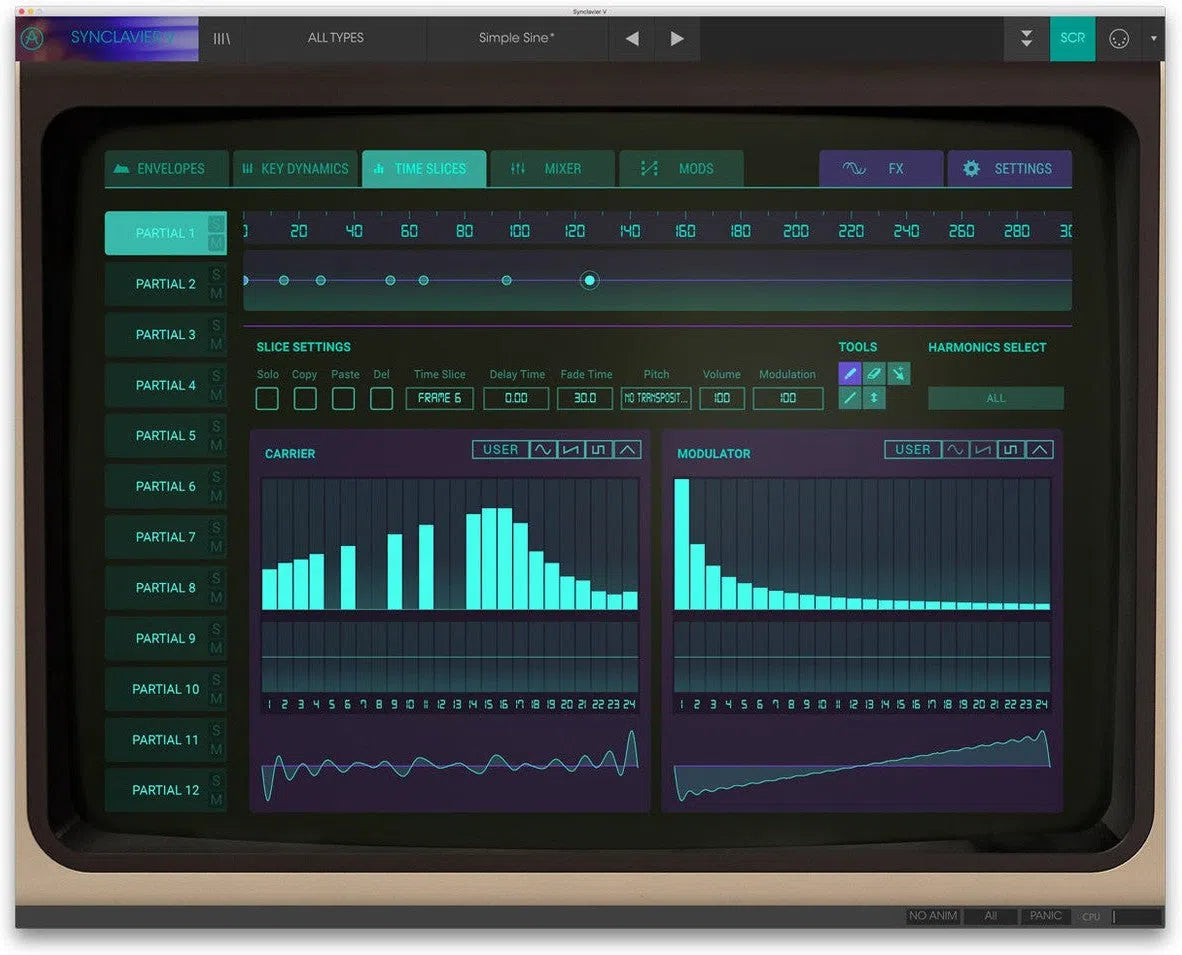Choose the square wave preset for Modulator
The image size is (1182, 955).
(1011, 449)
